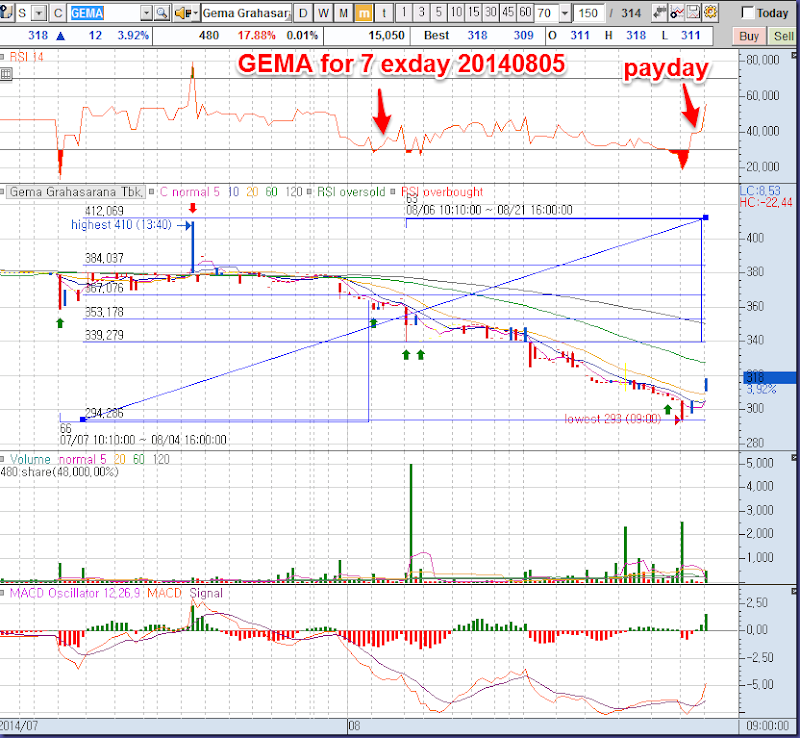Image resolution: width=800 pixels, height=738 pixels.
Task: Open the S market type dropdown
Action: point(39,13)
